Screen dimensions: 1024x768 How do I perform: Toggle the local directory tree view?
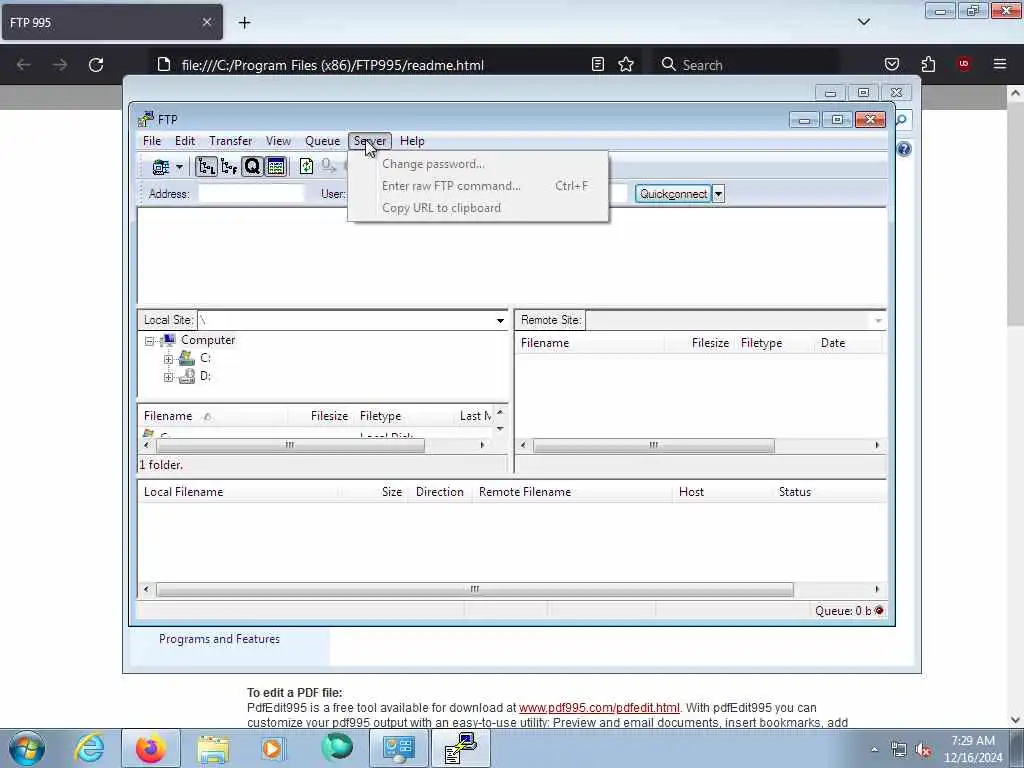[206, 167]
